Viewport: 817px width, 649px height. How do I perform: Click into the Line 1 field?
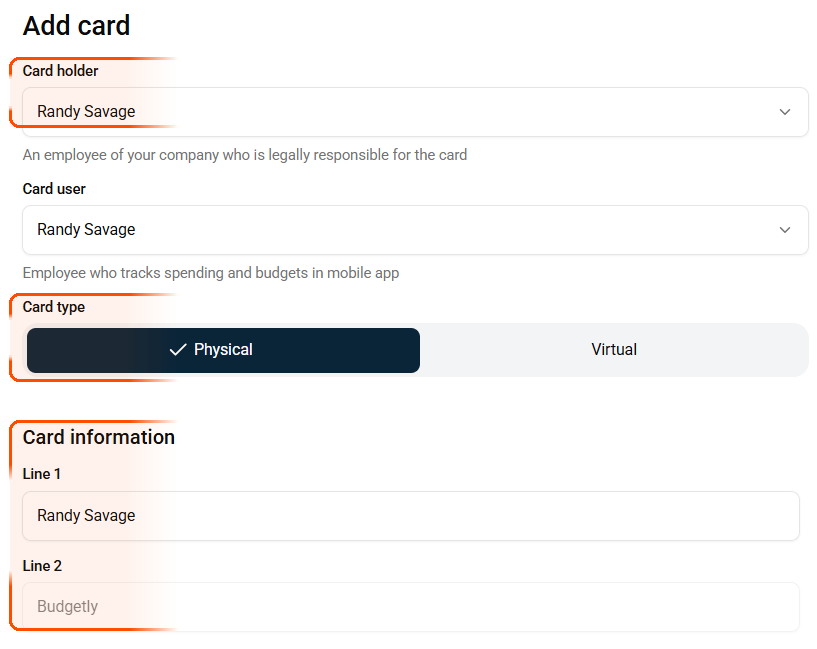(410, 516)
